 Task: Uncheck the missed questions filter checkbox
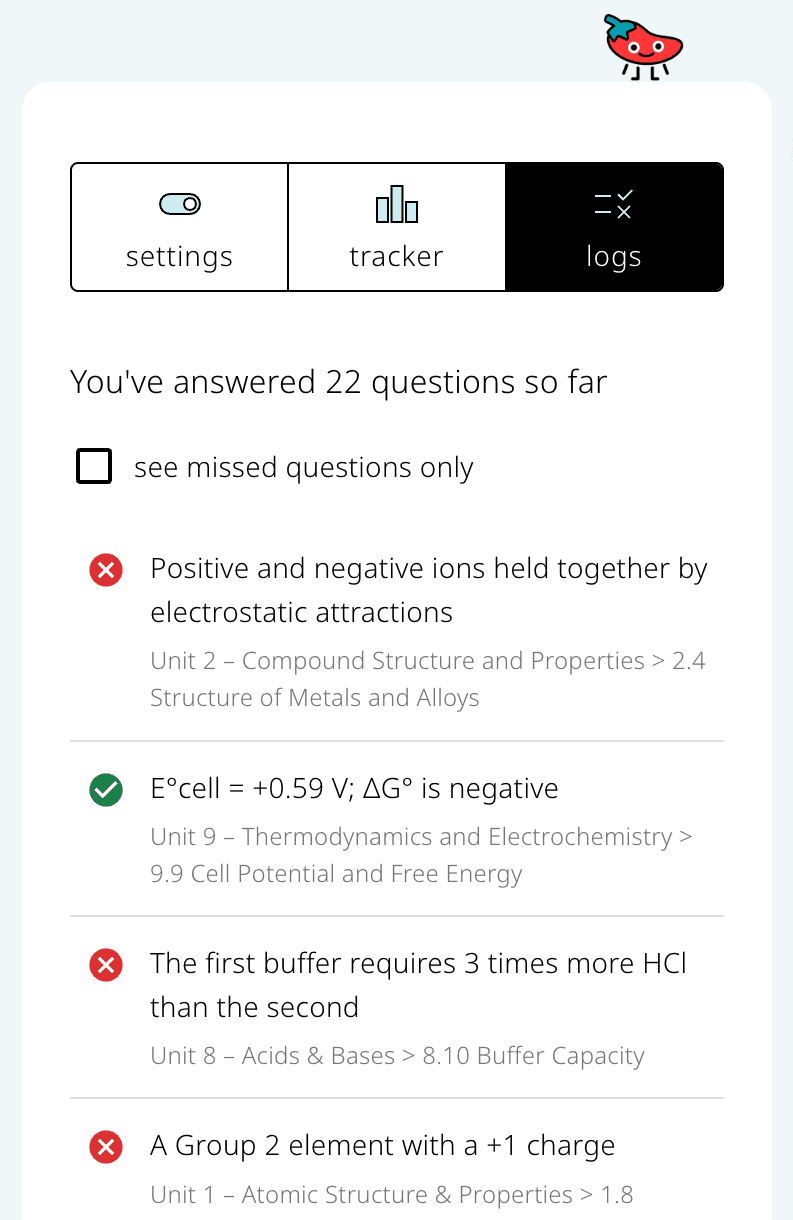tap(94, 466)
